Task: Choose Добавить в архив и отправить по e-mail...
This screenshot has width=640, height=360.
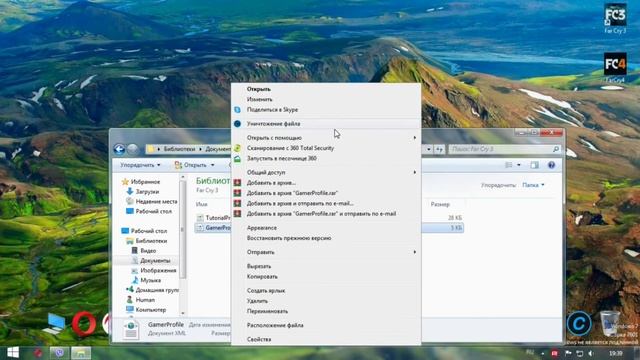Action: 326,203
